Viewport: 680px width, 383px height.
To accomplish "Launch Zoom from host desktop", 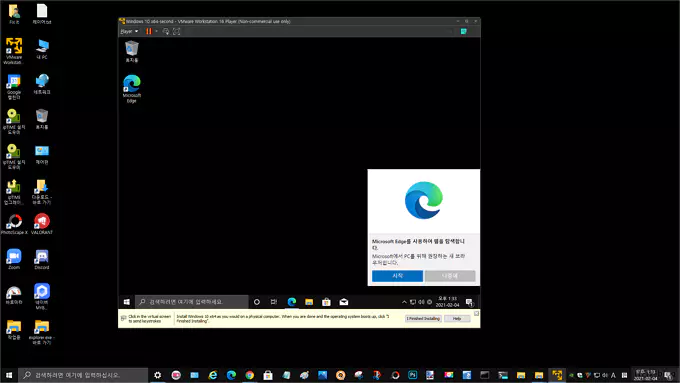I will (14, 259).
